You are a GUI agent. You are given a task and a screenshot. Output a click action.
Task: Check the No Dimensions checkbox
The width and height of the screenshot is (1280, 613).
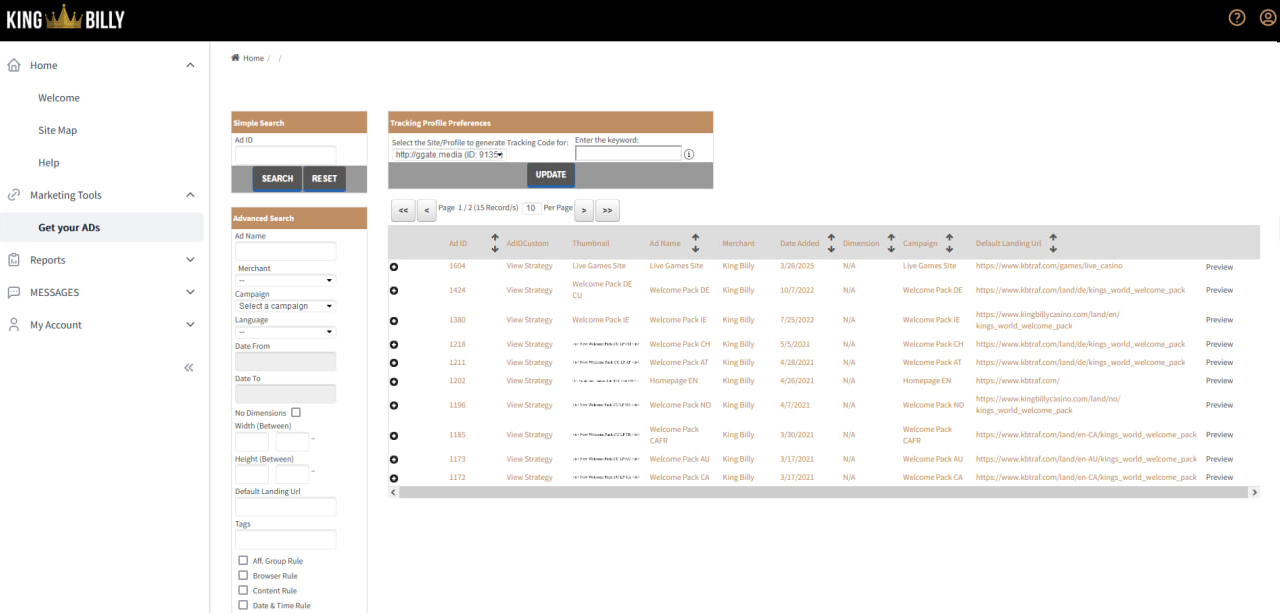pyautogui.click(x=296, y=412)
